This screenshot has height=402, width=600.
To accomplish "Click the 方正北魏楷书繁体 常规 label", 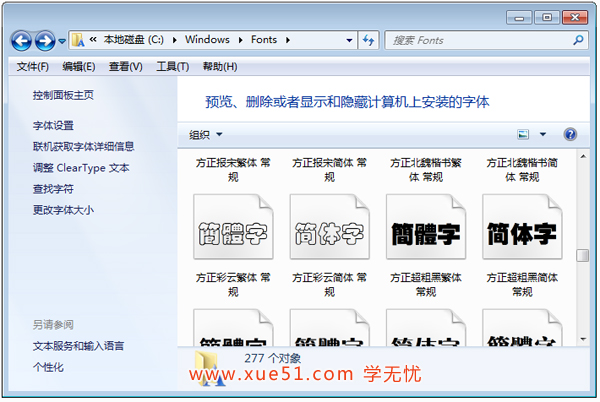I will (x=426, y=170).
